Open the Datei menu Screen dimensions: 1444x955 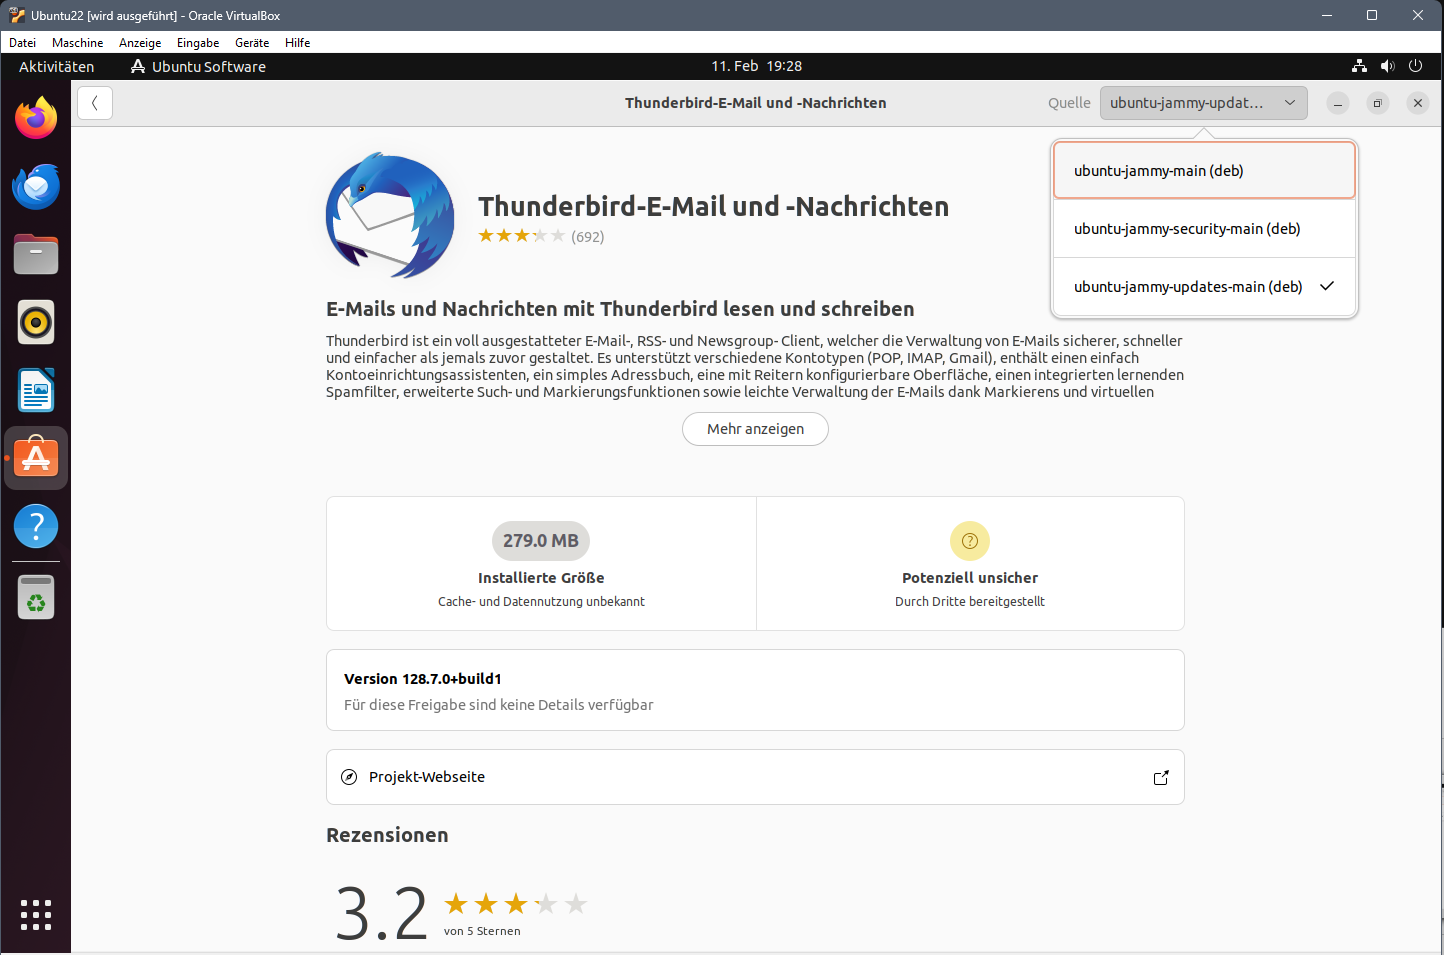(22, 43)
